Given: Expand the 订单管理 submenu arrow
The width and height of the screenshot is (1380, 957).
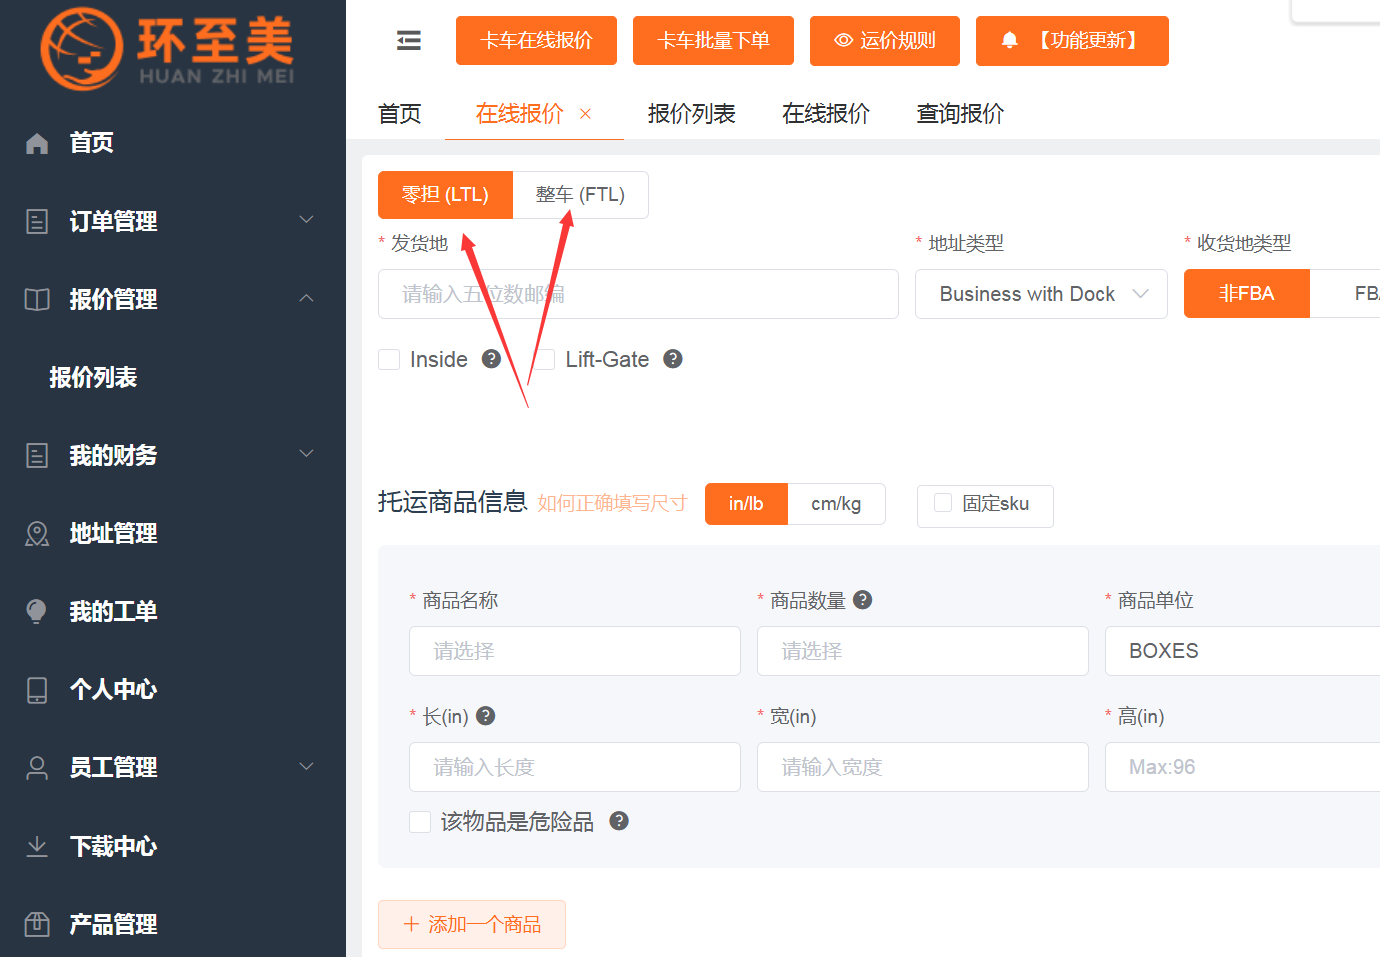Looking at the screenshot, I should click(x=307, y=219).
